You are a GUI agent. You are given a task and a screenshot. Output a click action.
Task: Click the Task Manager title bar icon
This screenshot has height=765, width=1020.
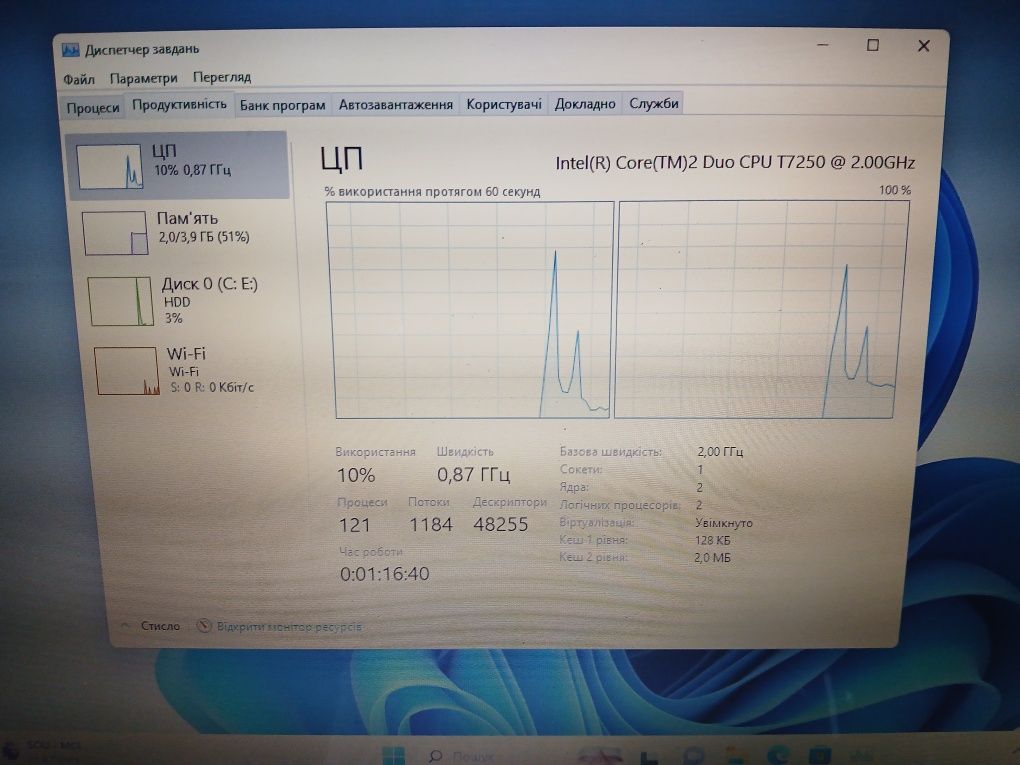pos(70,50)
